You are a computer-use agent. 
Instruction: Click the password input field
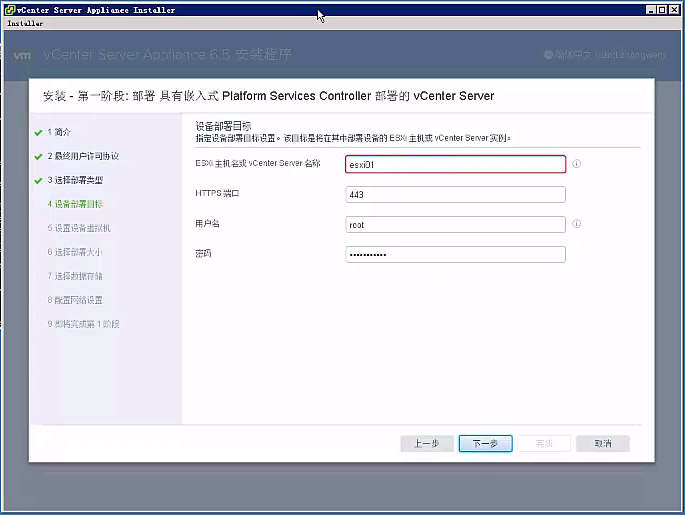pos(455,254)
